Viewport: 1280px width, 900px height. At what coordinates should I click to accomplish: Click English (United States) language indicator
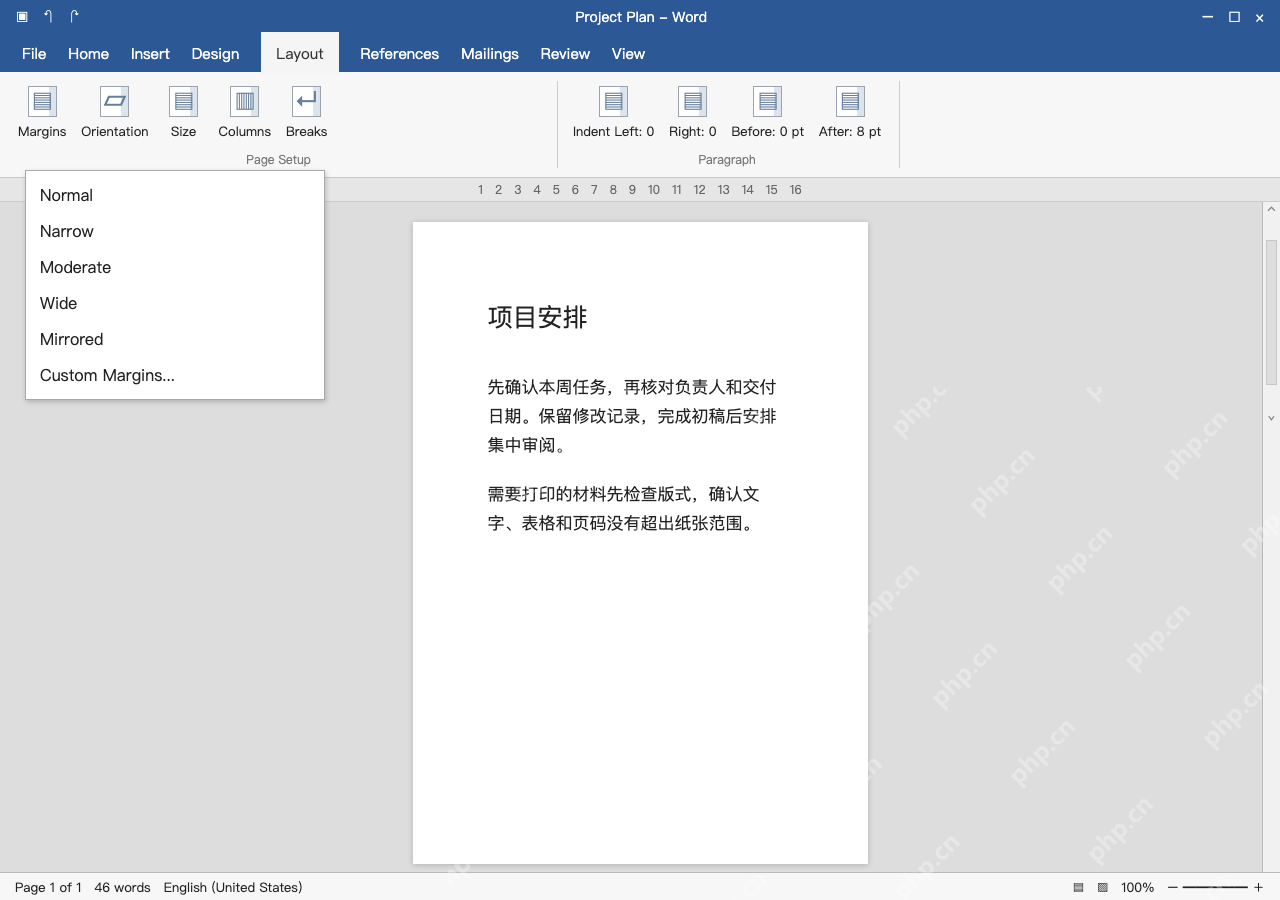pos(233,888)
